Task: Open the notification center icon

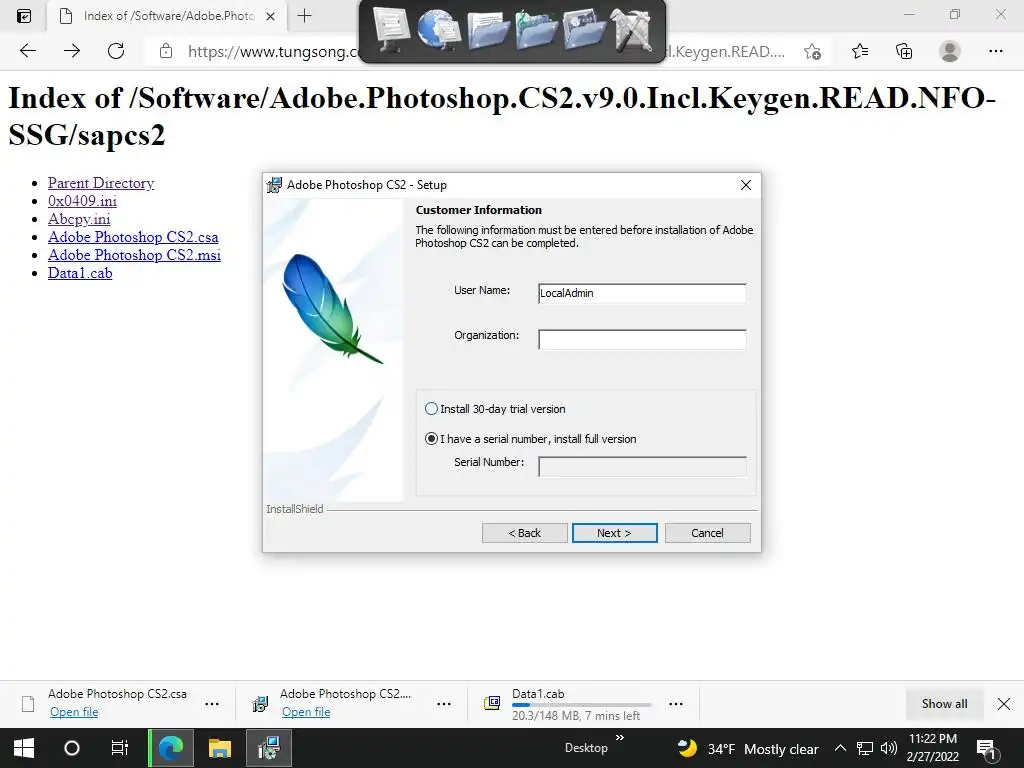Action: pyautogui.click(x=986, y=748)
